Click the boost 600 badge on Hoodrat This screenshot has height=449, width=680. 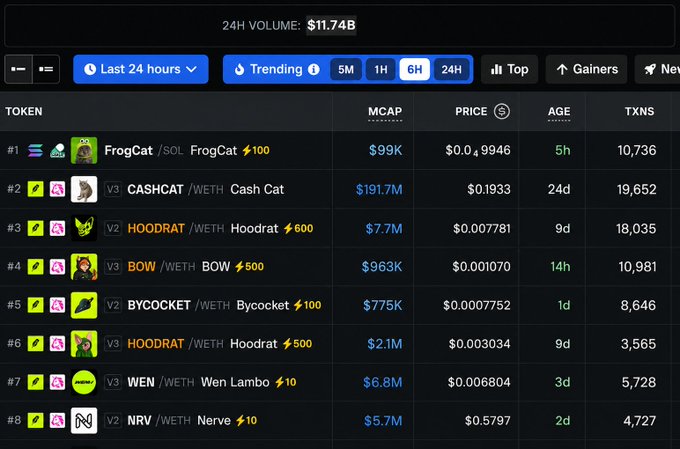pyautogui.click(x=298, y=228)
